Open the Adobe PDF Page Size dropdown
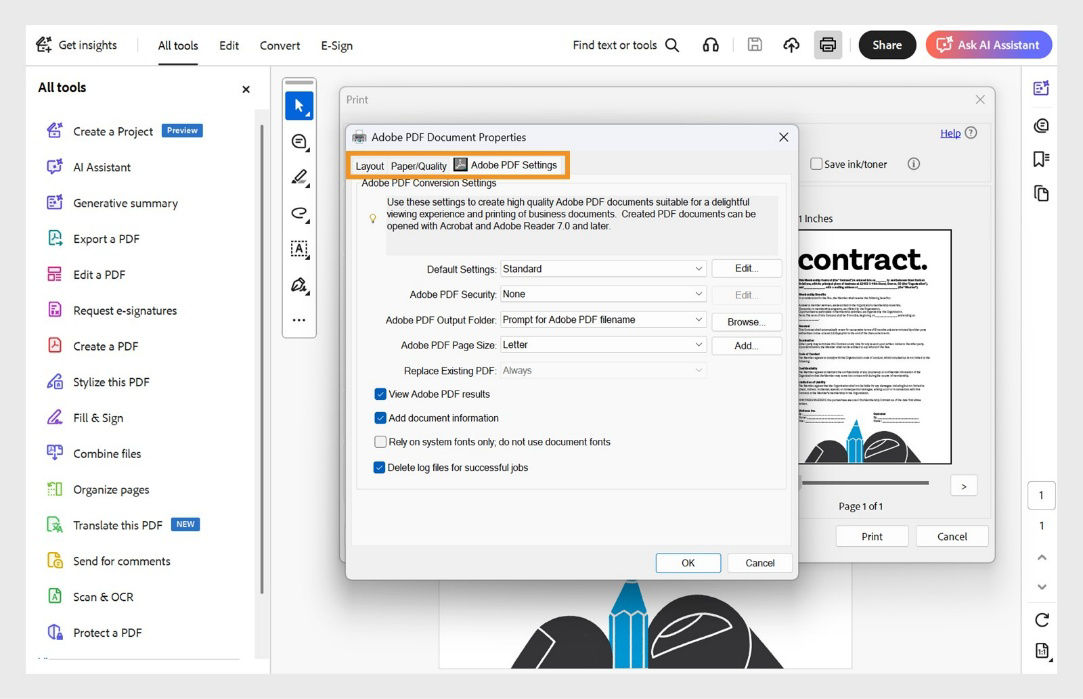 pos(698,344)
